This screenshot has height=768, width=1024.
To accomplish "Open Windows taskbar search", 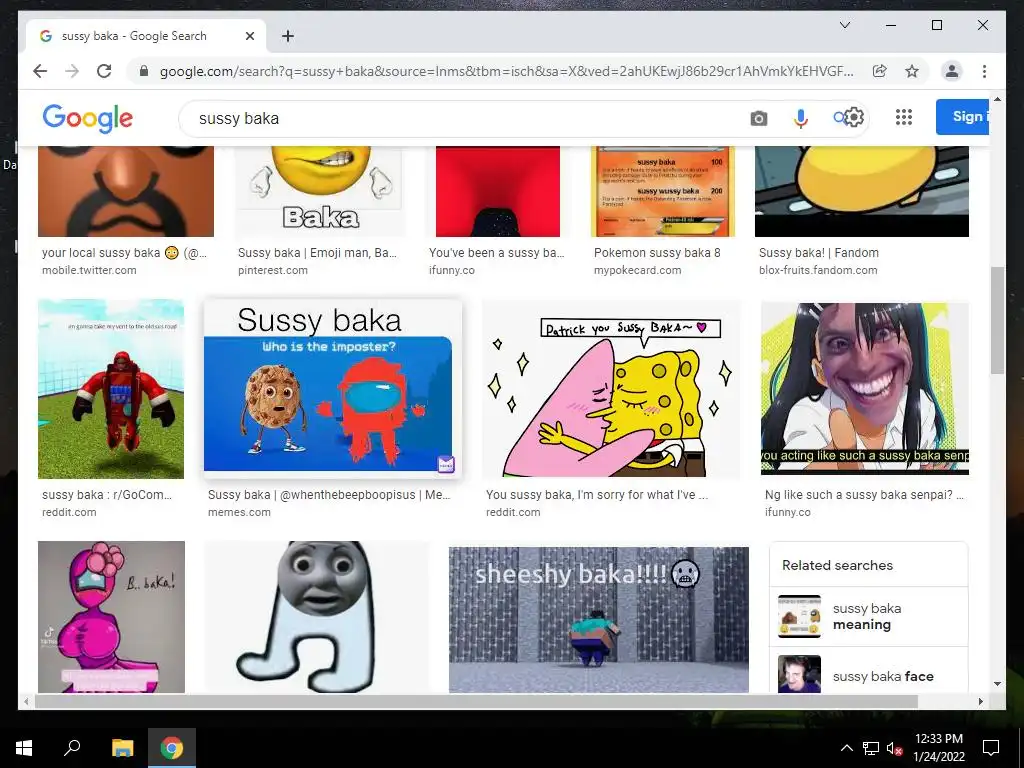I will 72,748.
